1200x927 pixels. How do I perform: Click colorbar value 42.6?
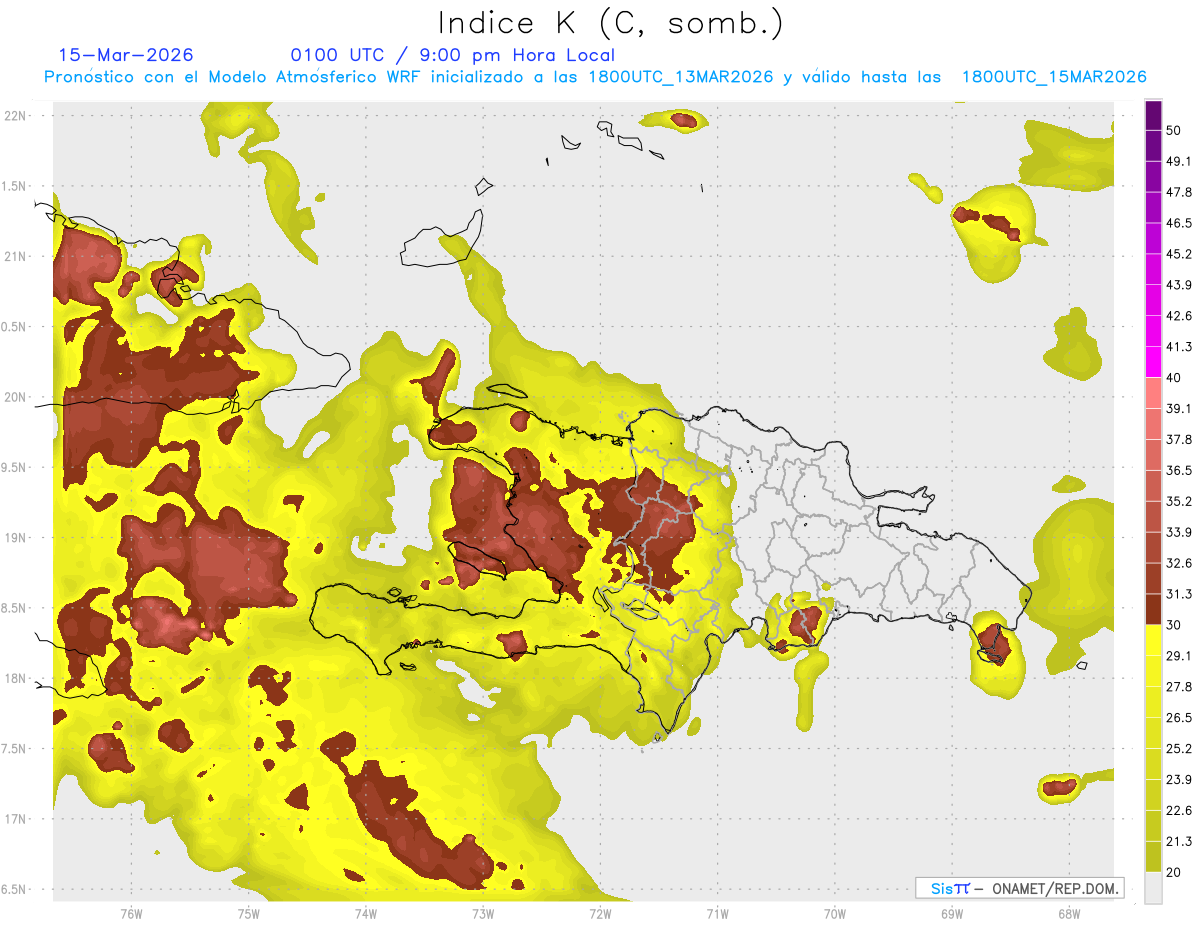pyautogui.click(x=1179, y=316)
